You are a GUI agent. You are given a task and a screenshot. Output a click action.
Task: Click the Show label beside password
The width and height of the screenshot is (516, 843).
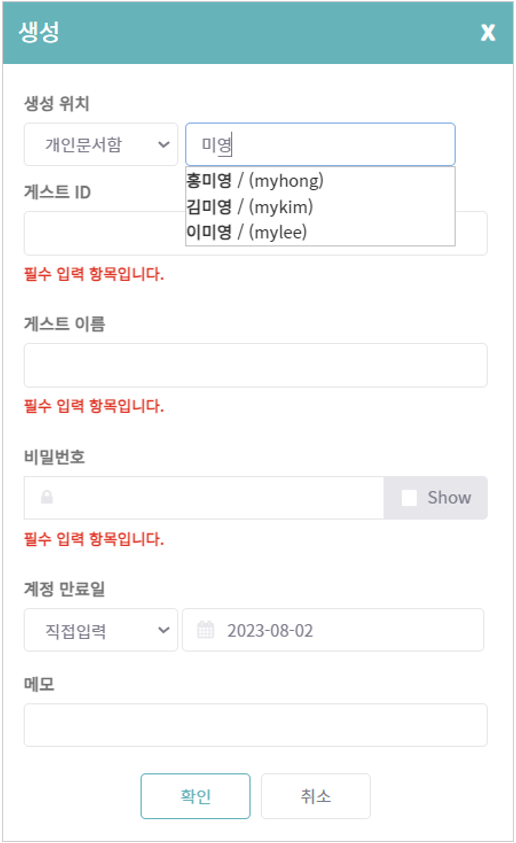tap(449, 498)
